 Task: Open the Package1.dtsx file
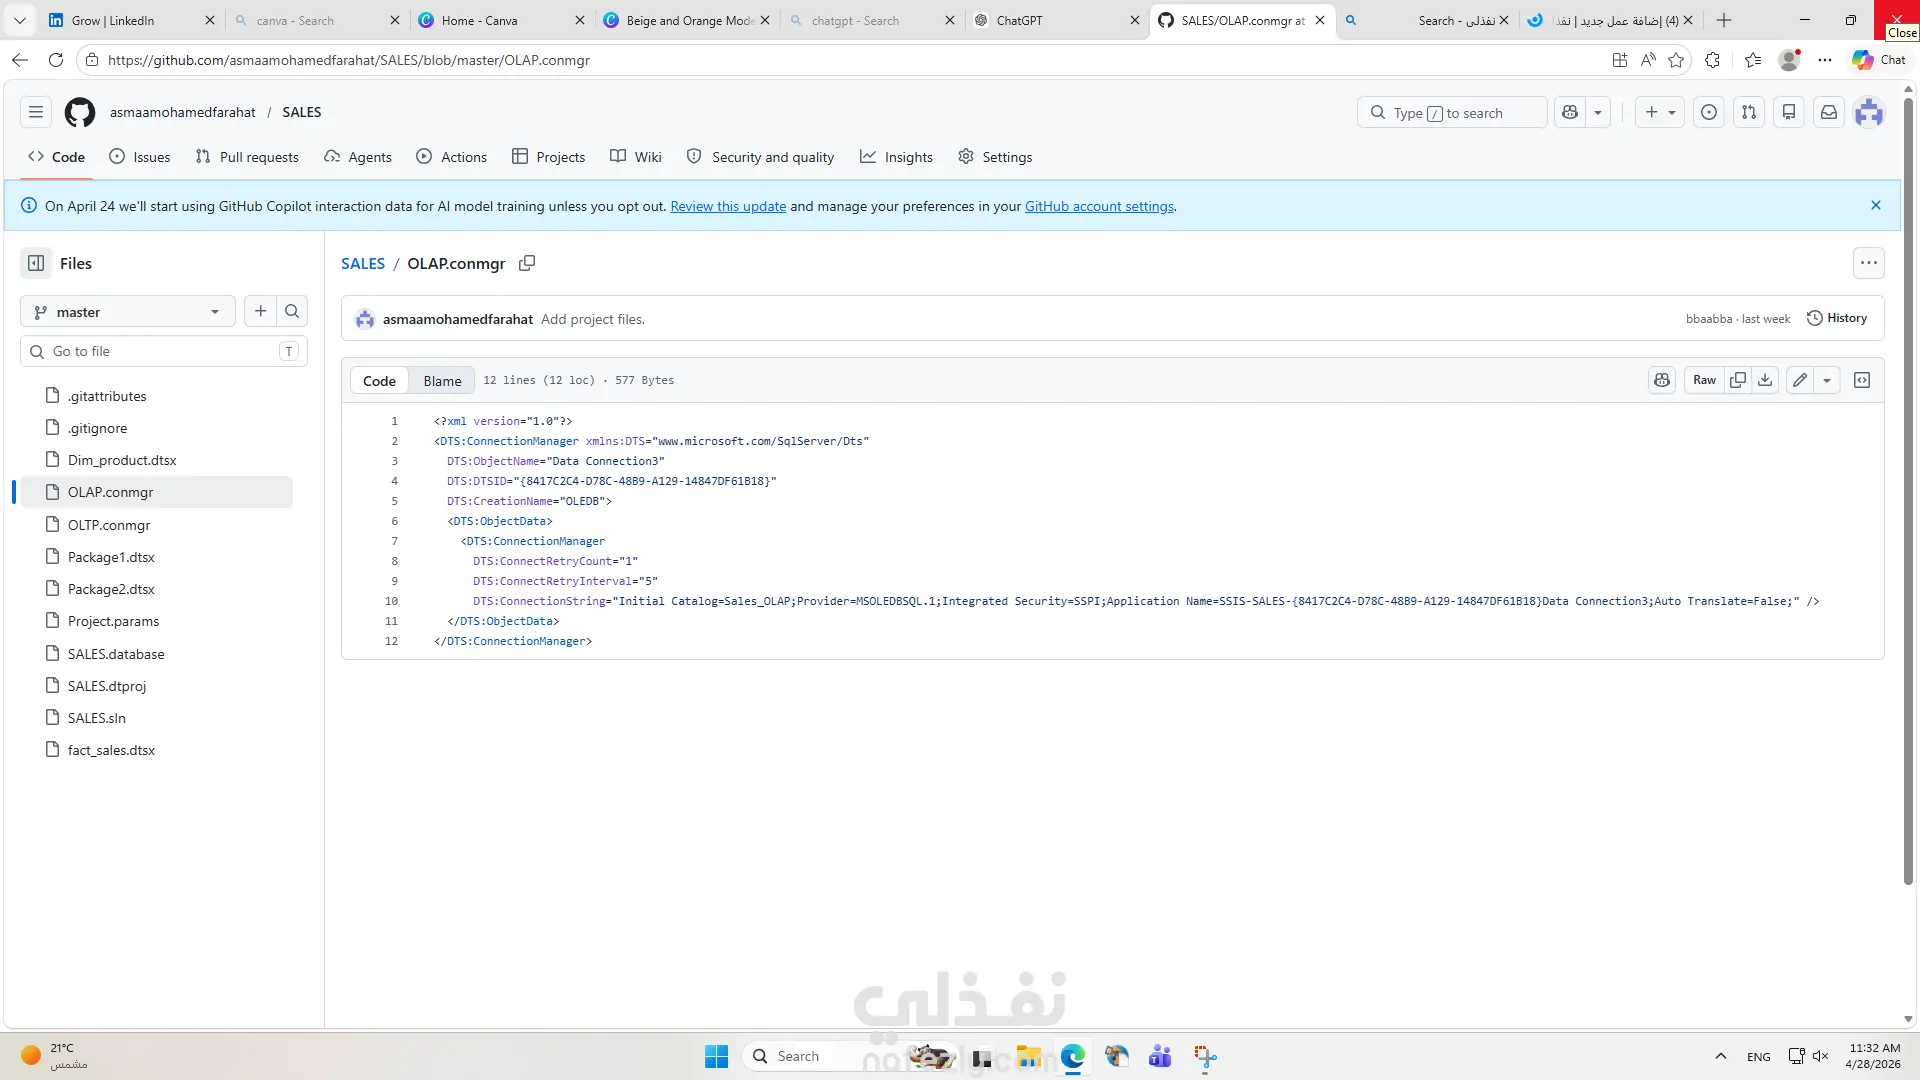coord(111,557)
